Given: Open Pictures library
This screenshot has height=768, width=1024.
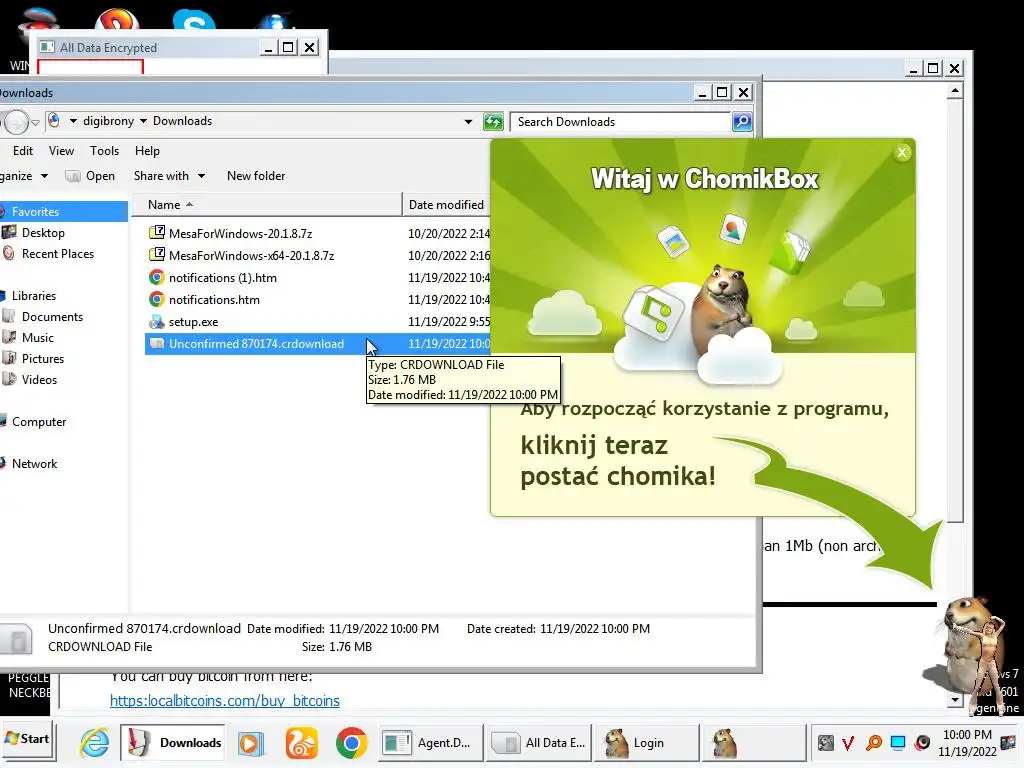Looking at the screenshot, I should [x=42, y=358].
